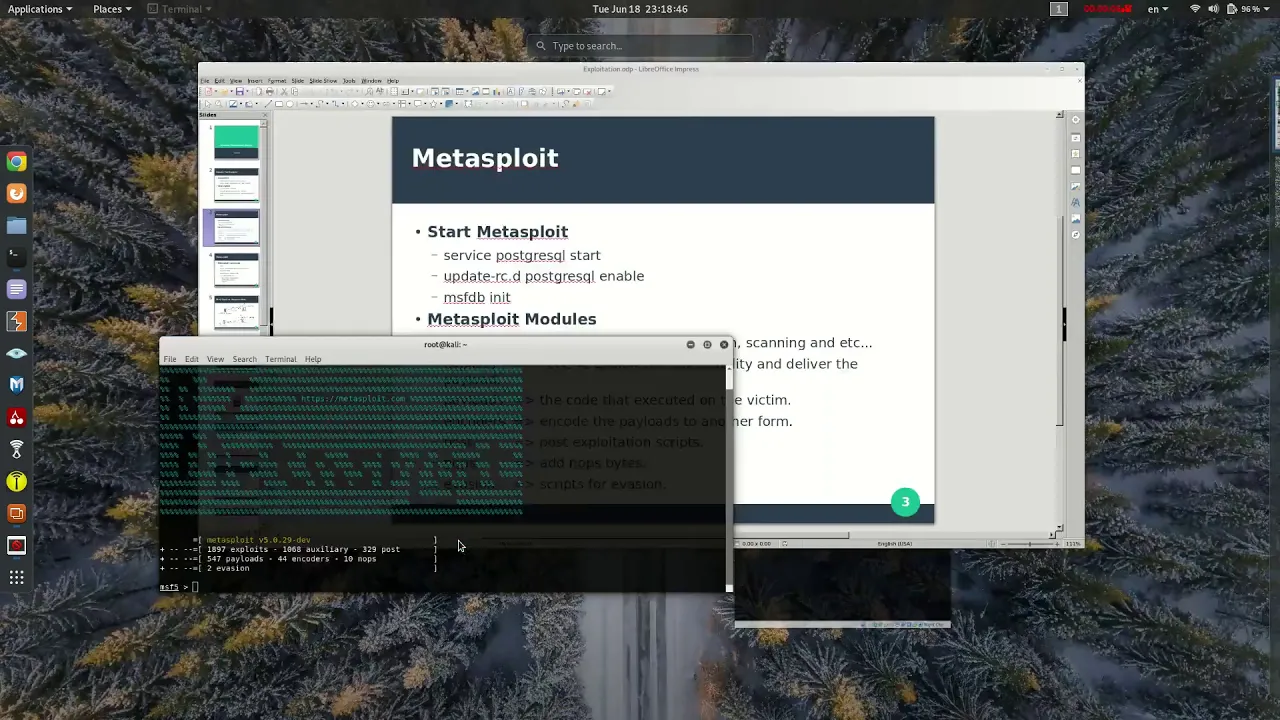Open the Applications menu dropdown
Image resolution: width=1280 pixels, height=720 pixels.
(40, 9)
